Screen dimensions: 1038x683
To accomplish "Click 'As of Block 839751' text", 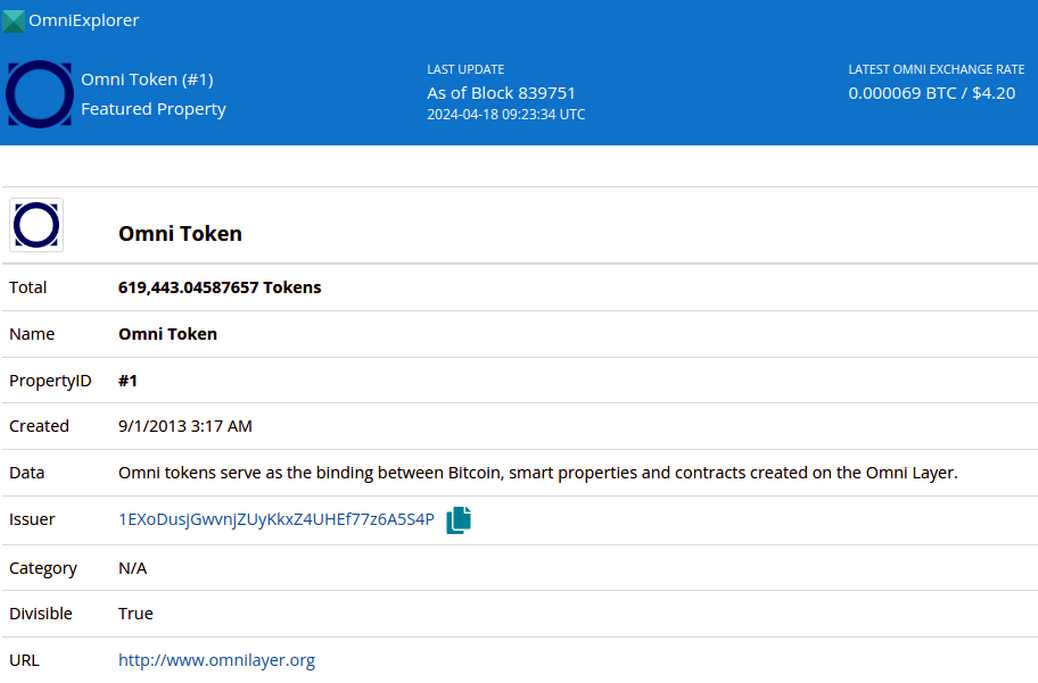I will pyautogui.click(x=501, y=93).
